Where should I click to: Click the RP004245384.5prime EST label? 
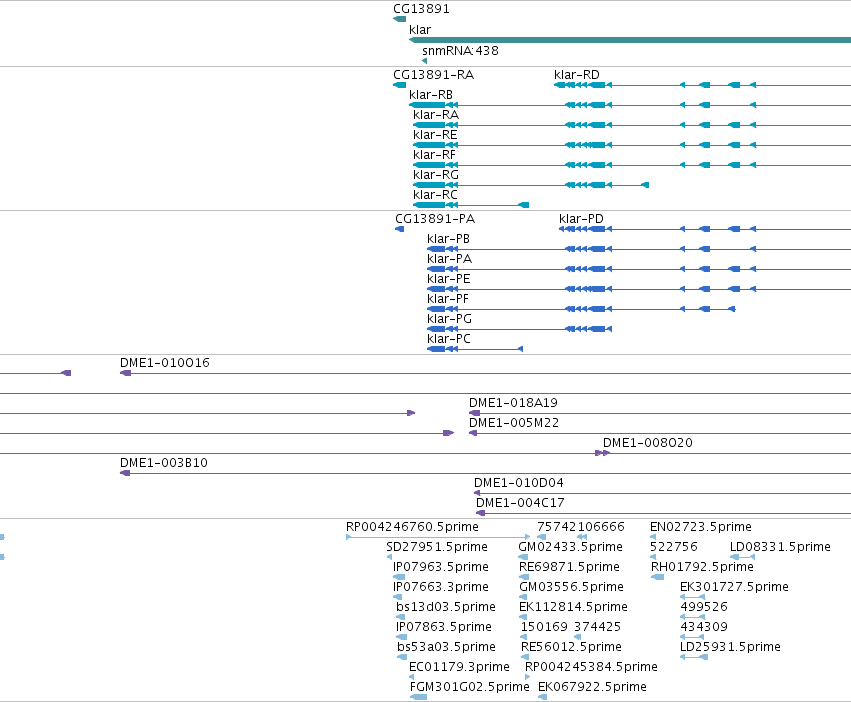coord(591,667)
